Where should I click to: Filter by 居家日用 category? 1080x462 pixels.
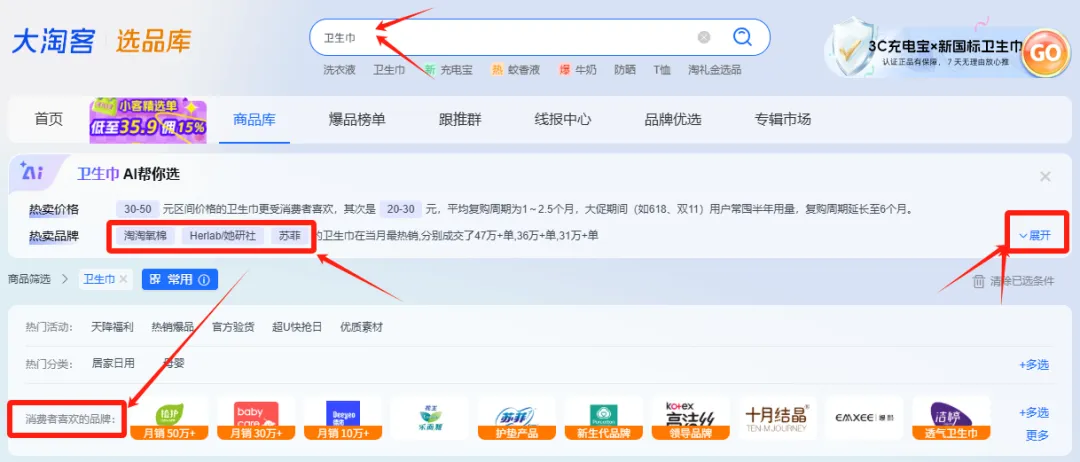(113, 363)
